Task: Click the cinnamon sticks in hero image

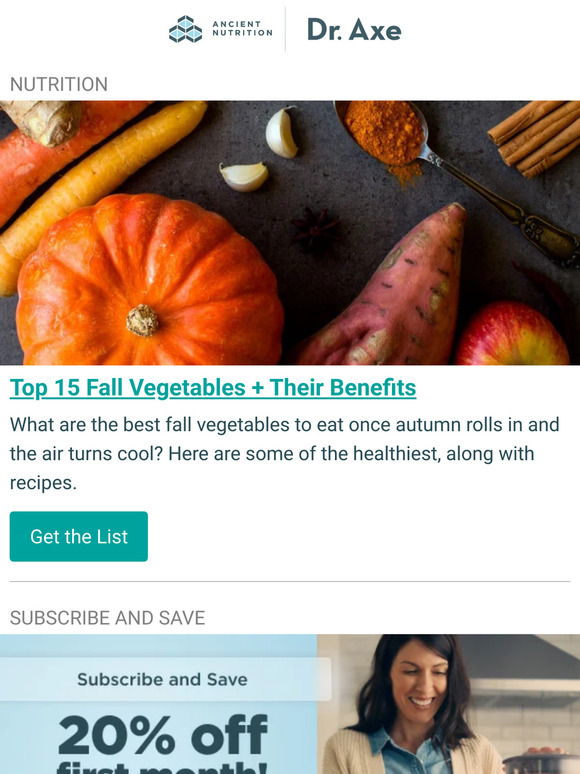Action: pyautogui.click(x=535, y=138)
